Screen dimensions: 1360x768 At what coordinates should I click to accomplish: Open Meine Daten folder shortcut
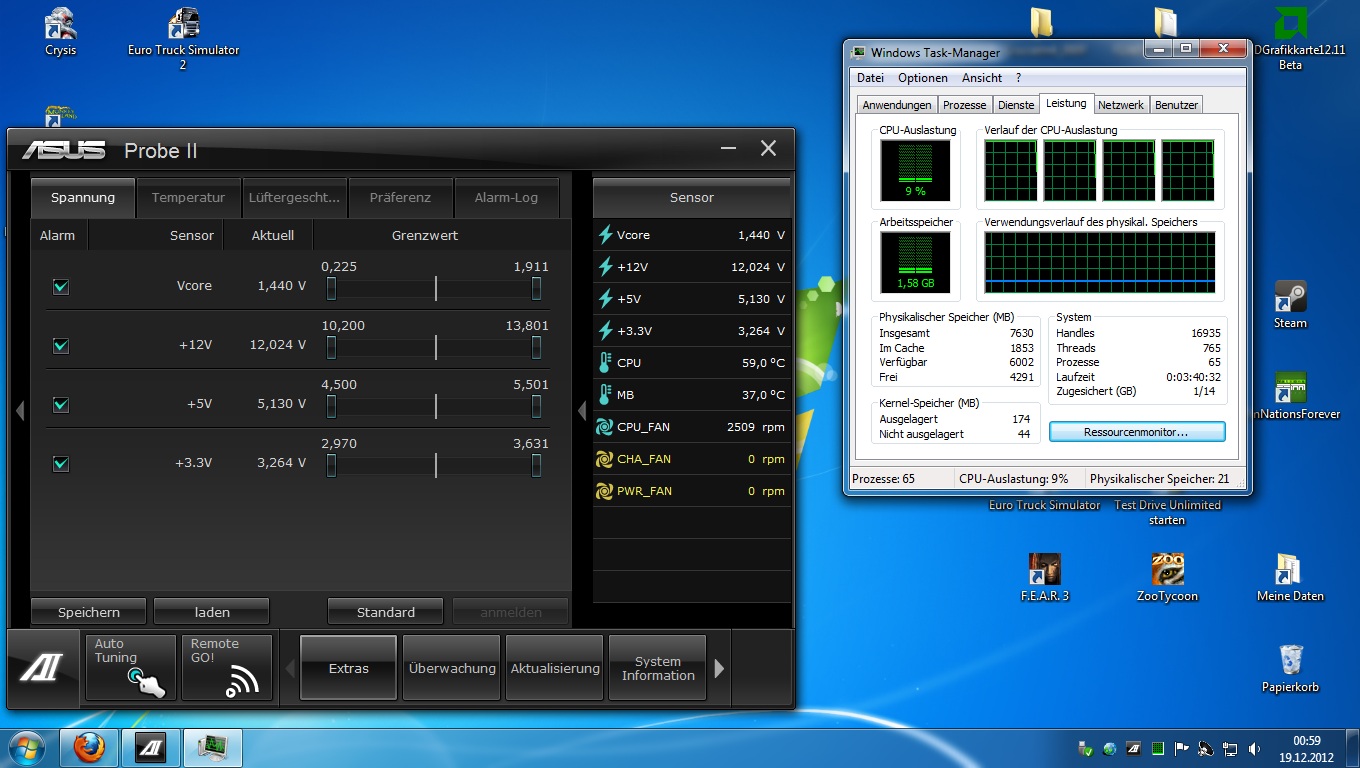tap(1290, 577)
